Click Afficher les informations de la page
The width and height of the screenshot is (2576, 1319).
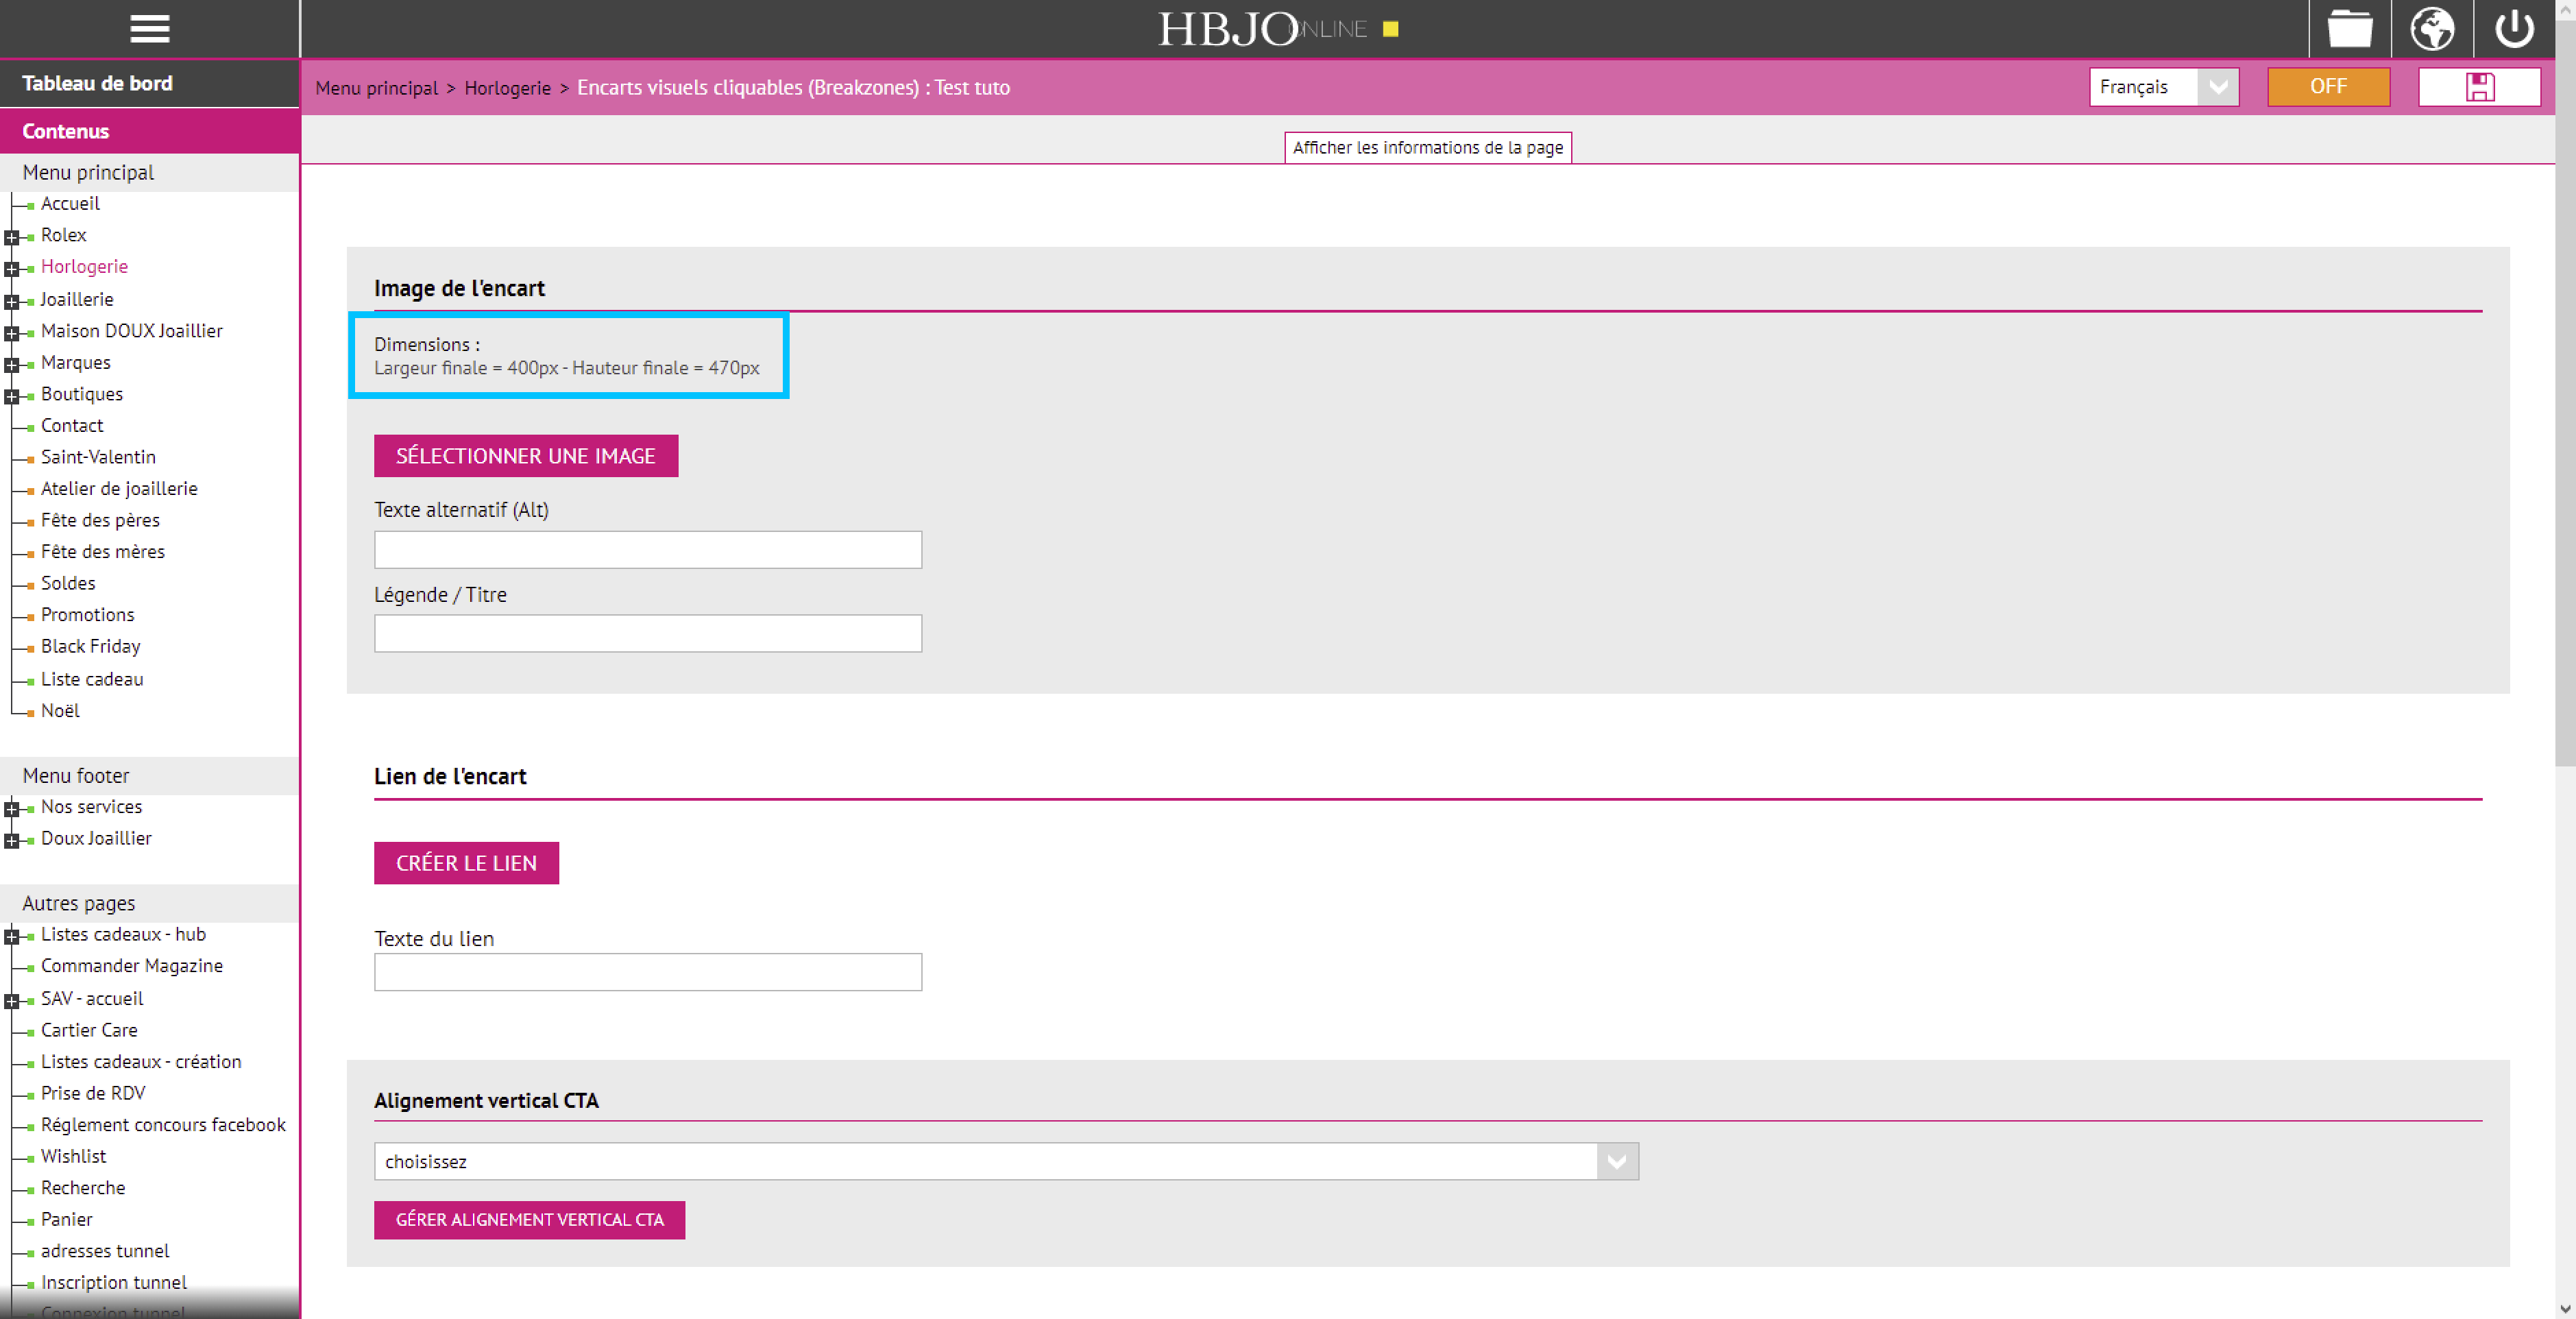1427,147
